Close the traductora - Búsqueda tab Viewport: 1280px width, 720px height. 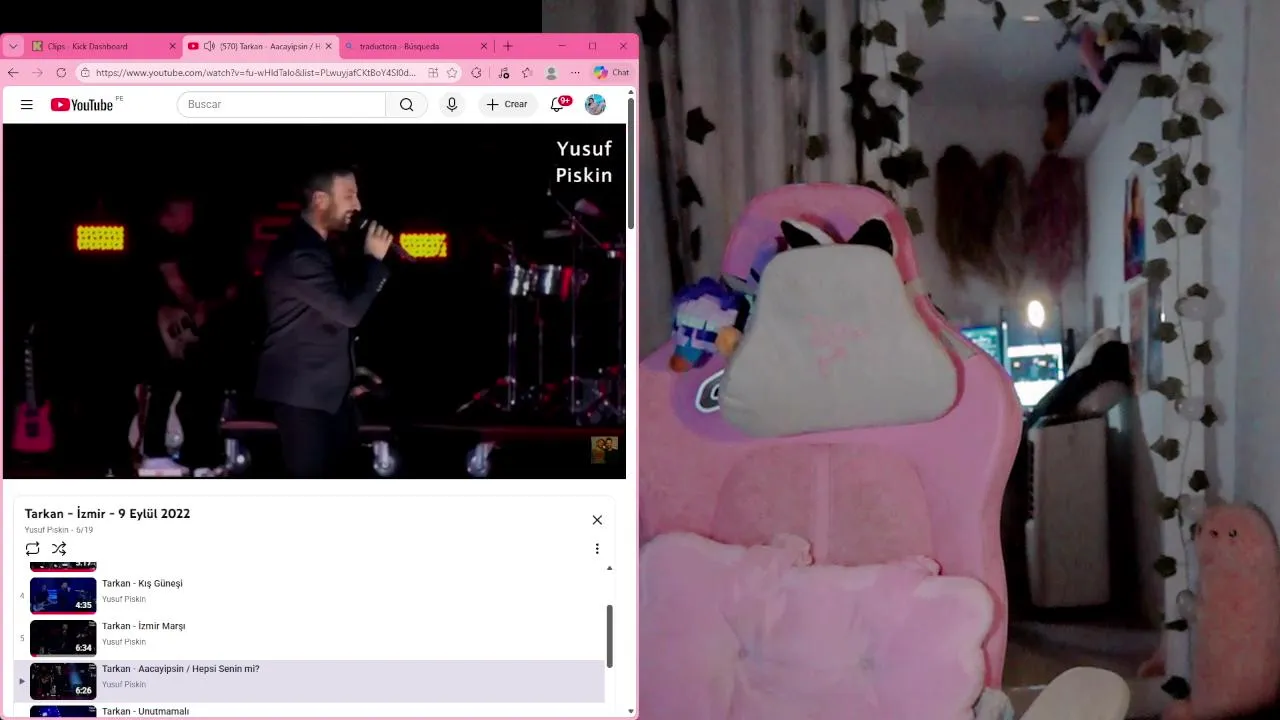tap(484, 46)
